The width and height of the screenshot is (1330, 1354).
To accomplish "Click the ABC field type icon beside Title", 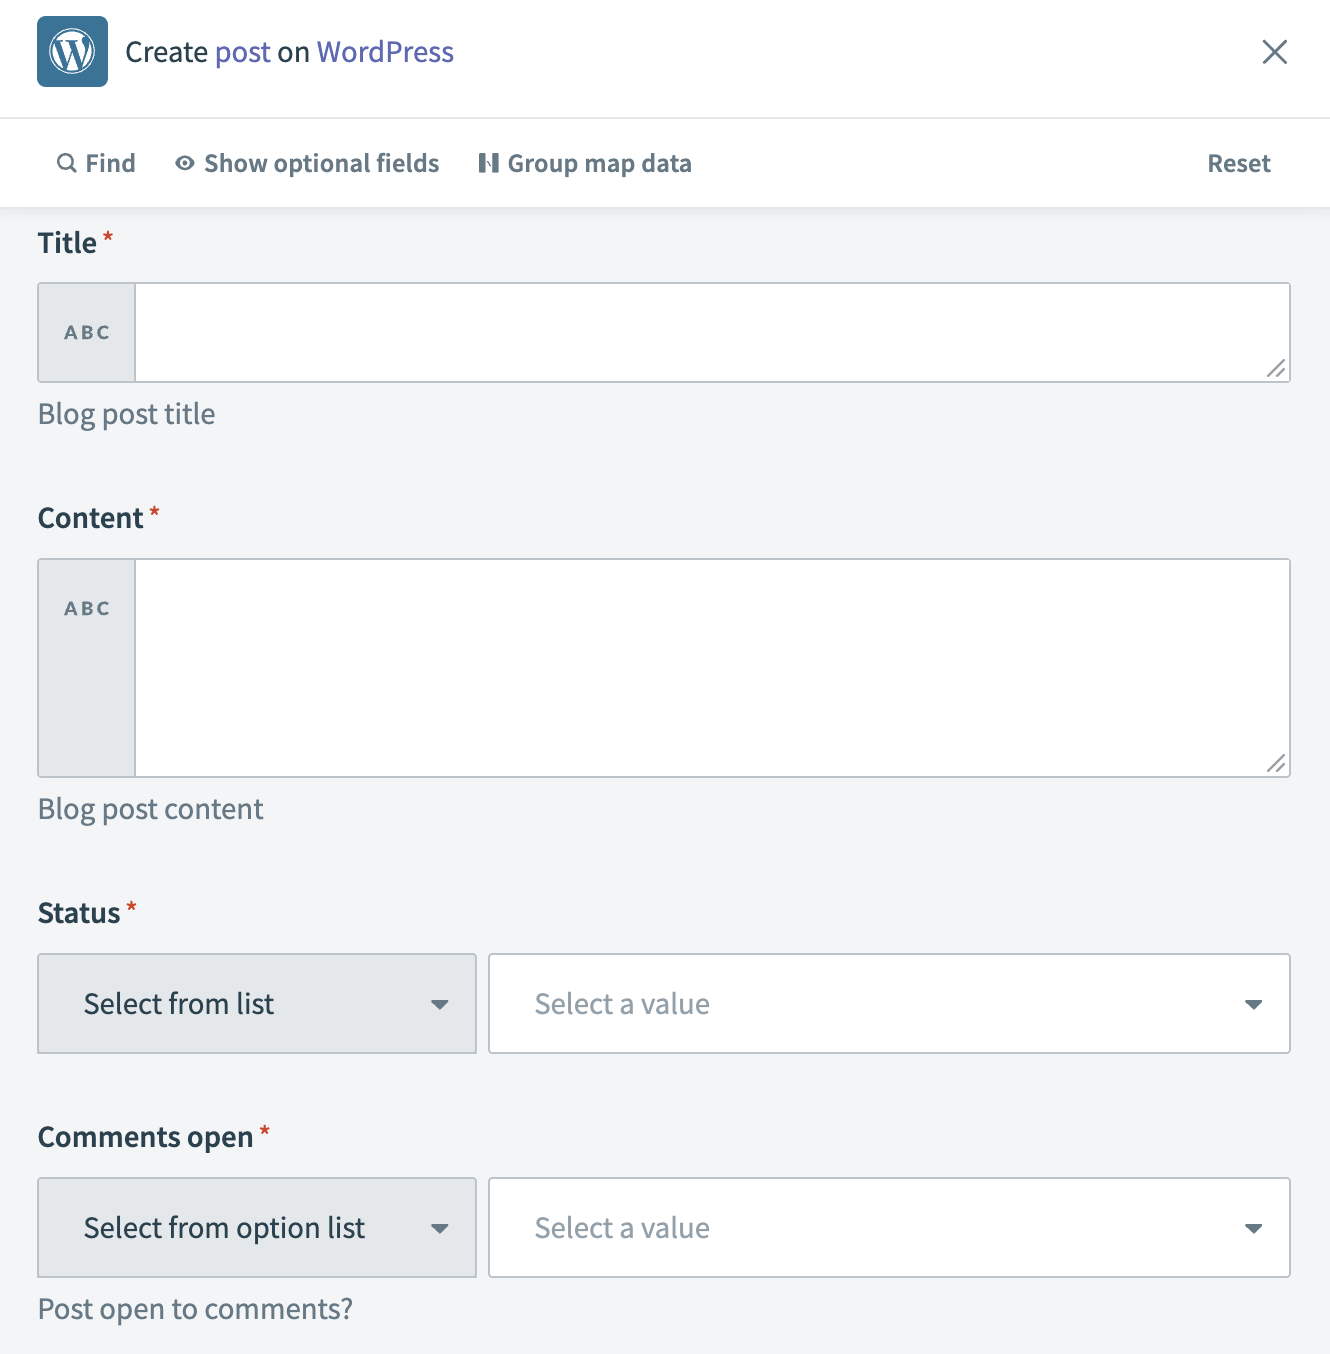I will pos(86,332).
